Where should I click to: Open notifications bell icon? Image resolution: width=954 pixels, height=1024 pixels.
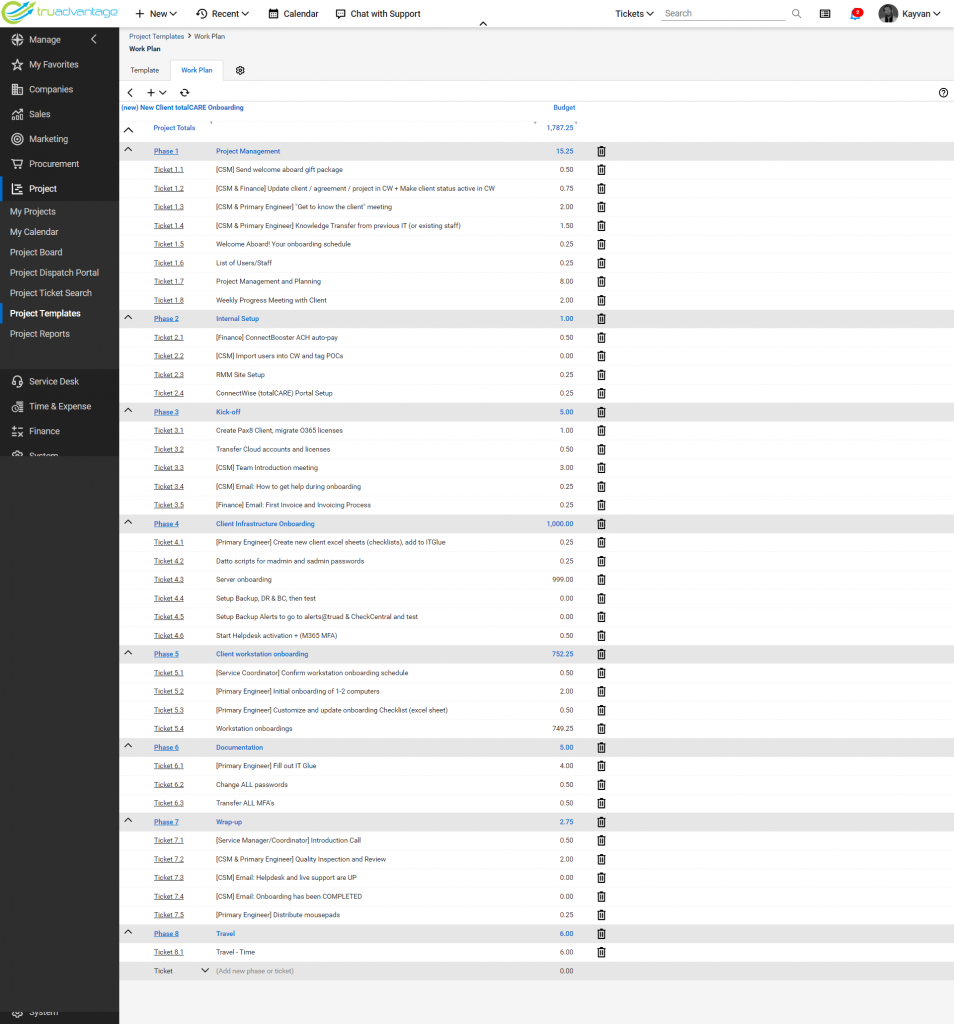click(x=855, y=14)
